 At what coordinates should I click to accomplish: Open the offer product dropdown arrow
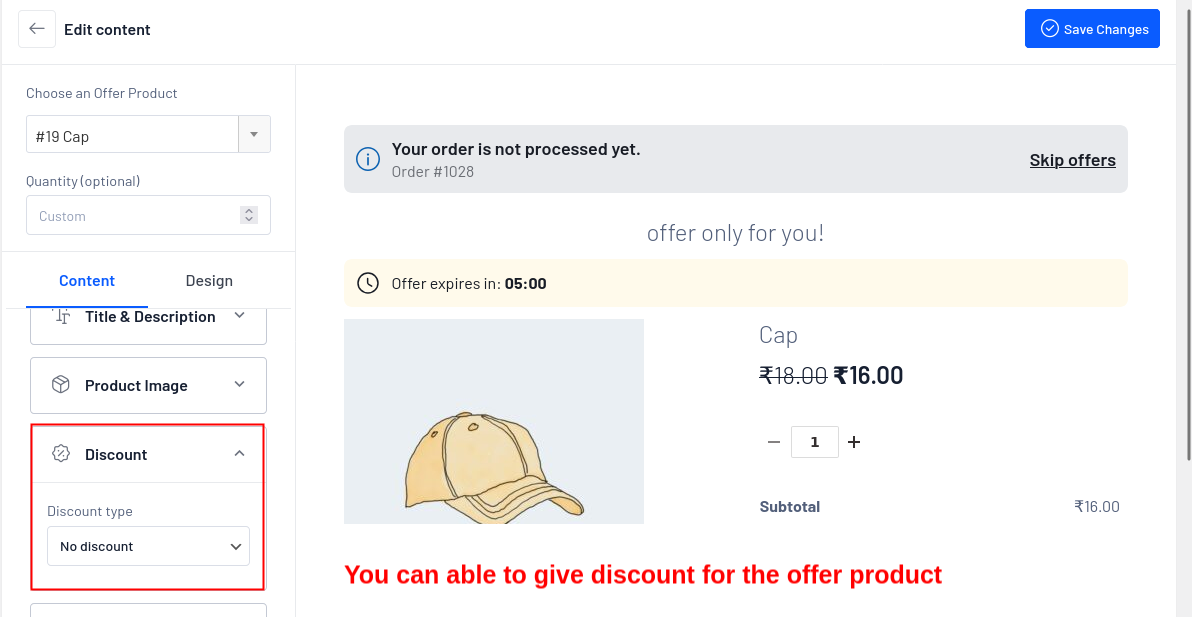coord(253,135)
